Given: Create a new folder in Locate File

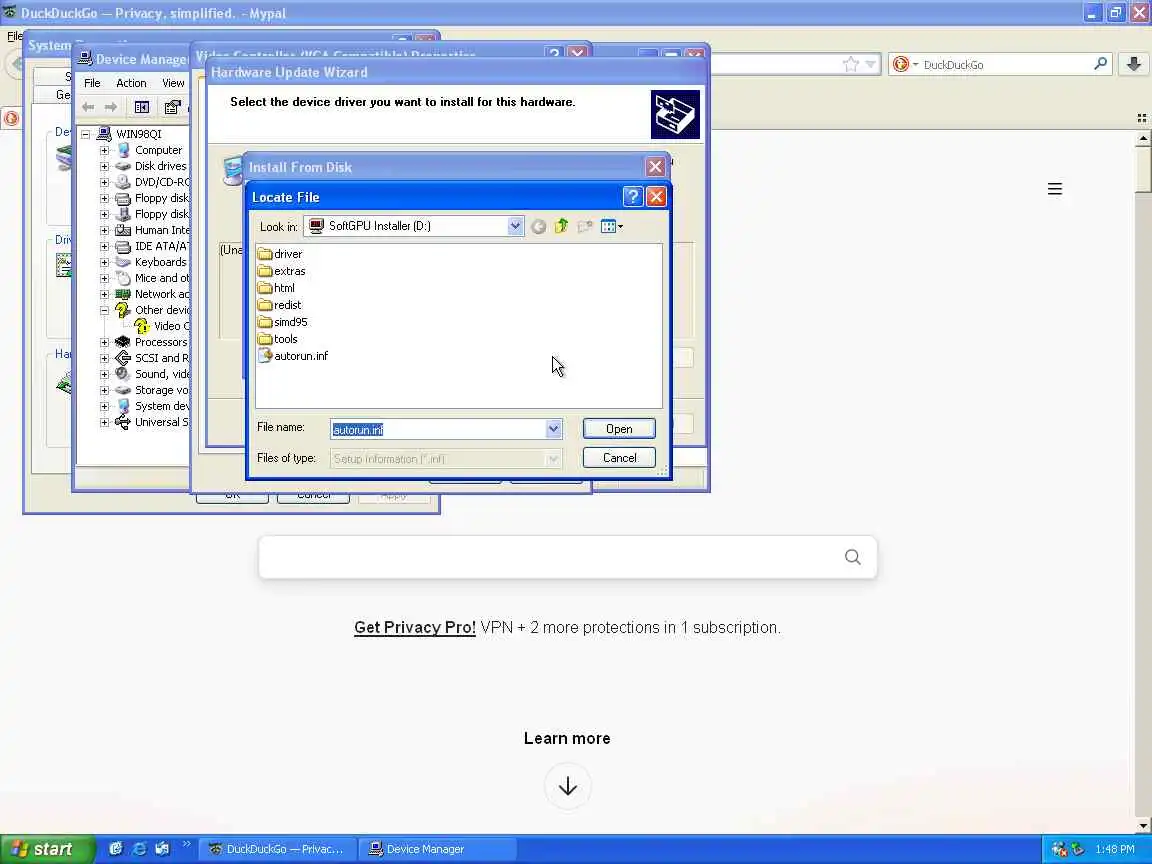Looking at the screenshot, I should coord(585,226).
